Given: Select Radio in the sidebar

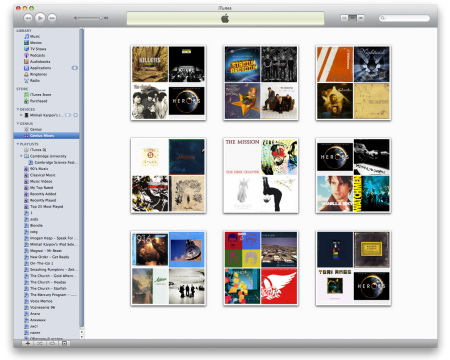Looking at the screenshot, I should tap(47, 81).
